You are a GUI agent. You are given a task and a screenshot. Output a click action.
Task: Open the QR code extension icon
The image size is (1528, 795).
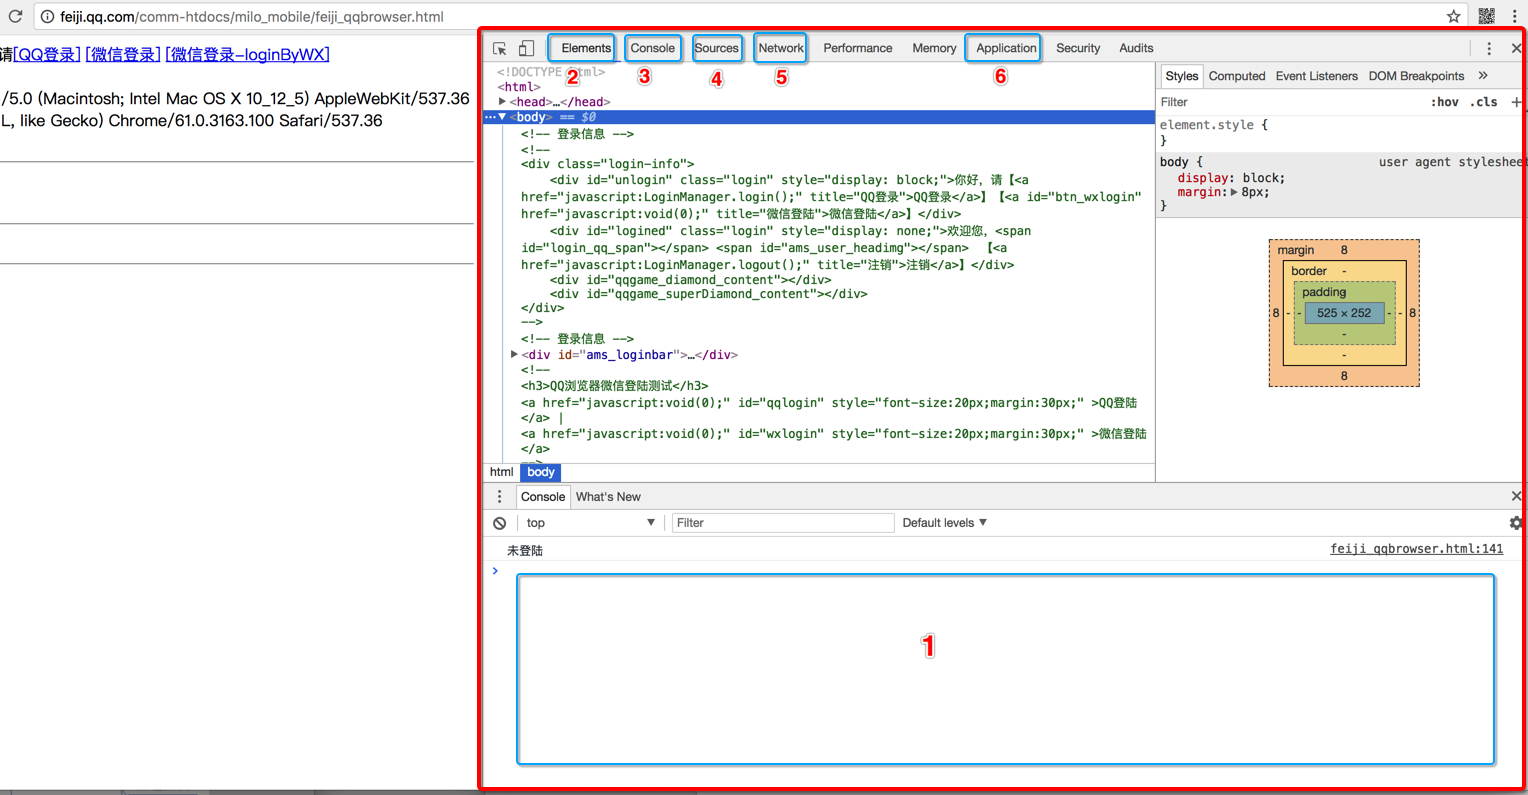coord(1487,16)
